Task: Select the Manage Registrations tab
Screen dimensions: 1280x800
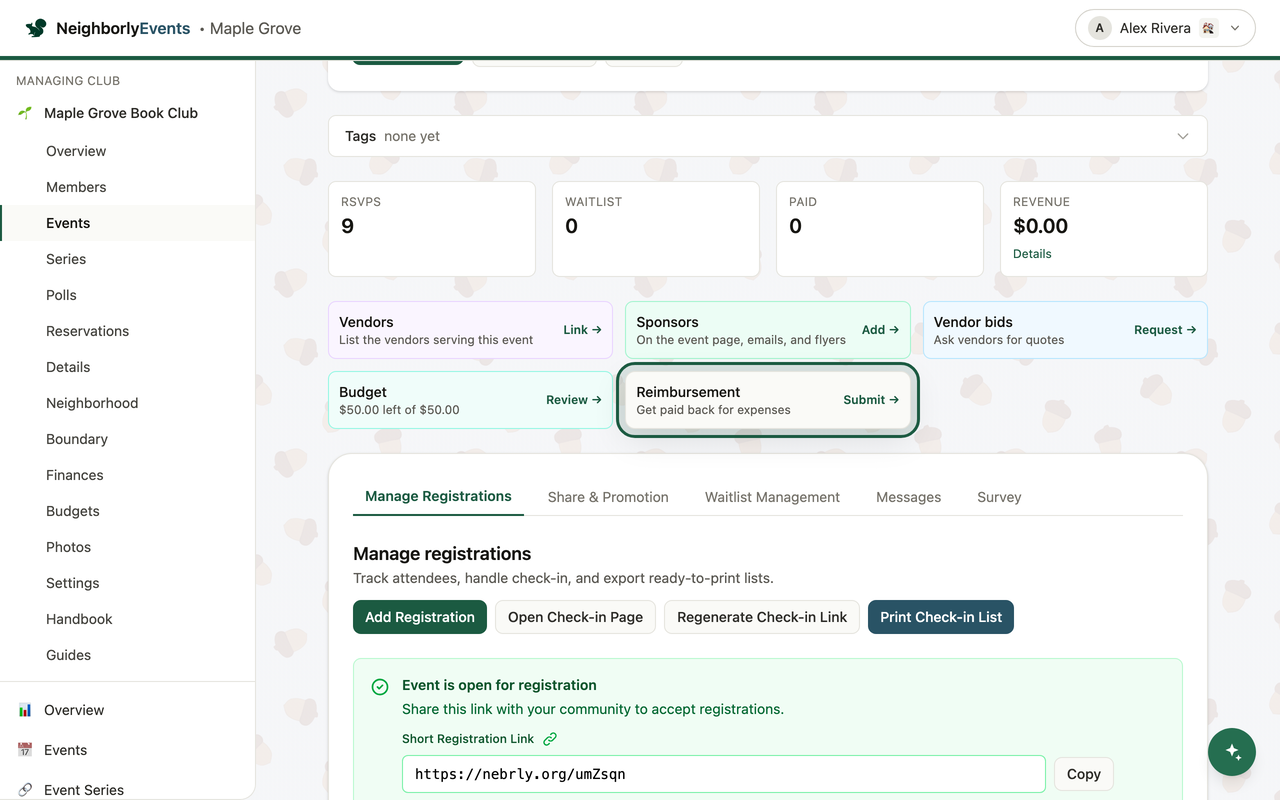Action: (x=438, y=496)
